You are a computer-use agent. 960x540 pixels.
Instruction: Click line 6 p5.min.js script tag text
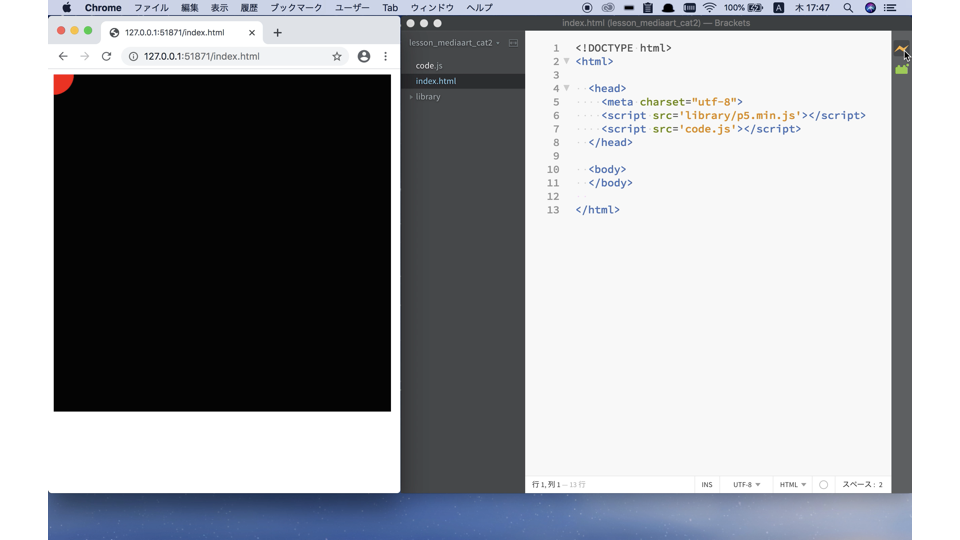[x=733, y=115]
